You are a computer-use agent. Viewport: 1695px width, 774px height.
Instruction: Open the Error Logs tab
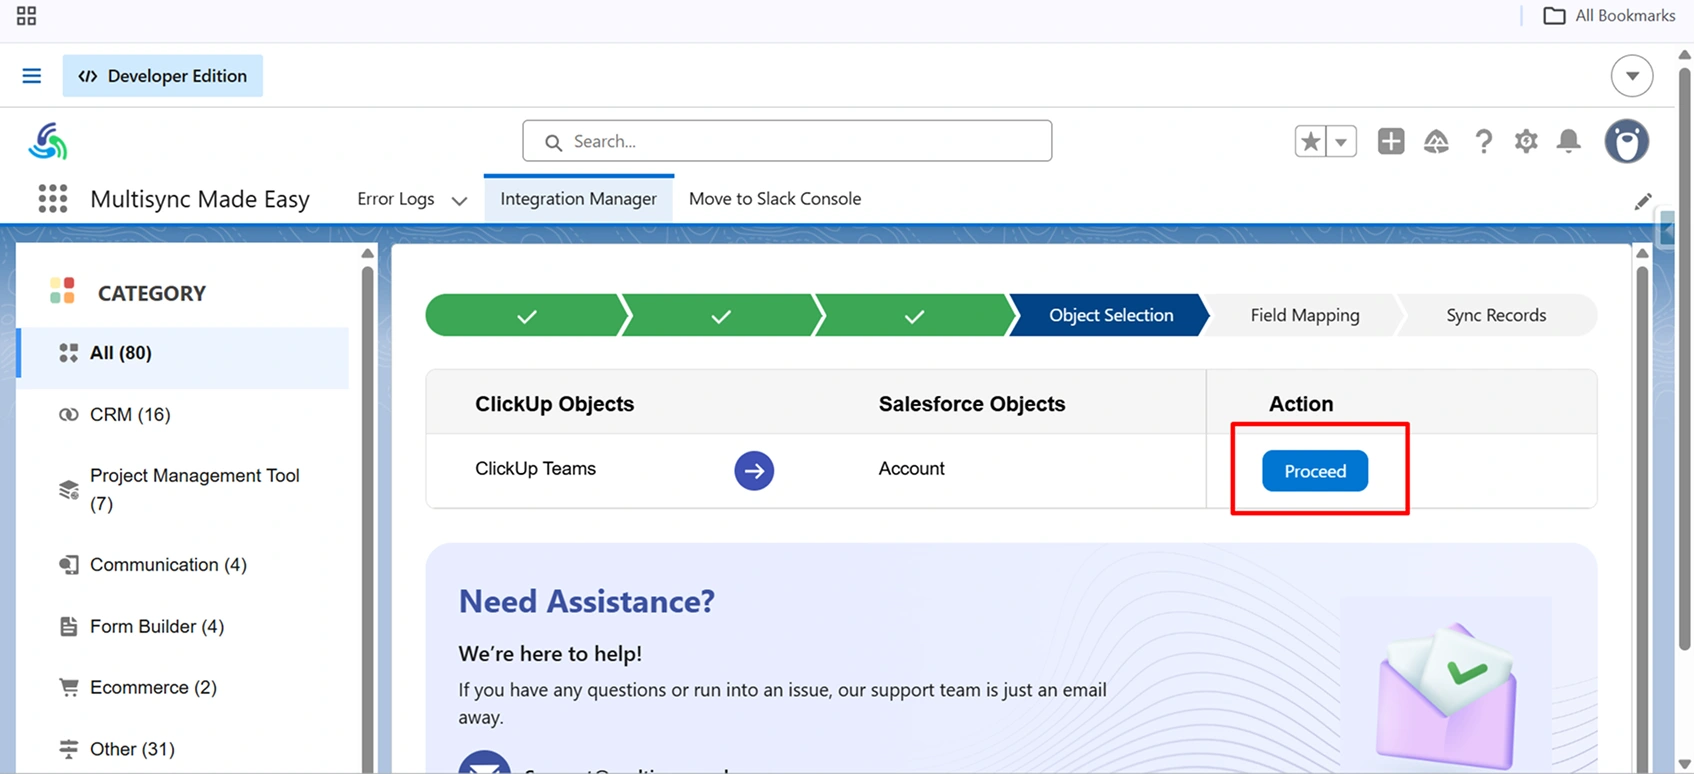pyautogui.click(x=396, y=199)
